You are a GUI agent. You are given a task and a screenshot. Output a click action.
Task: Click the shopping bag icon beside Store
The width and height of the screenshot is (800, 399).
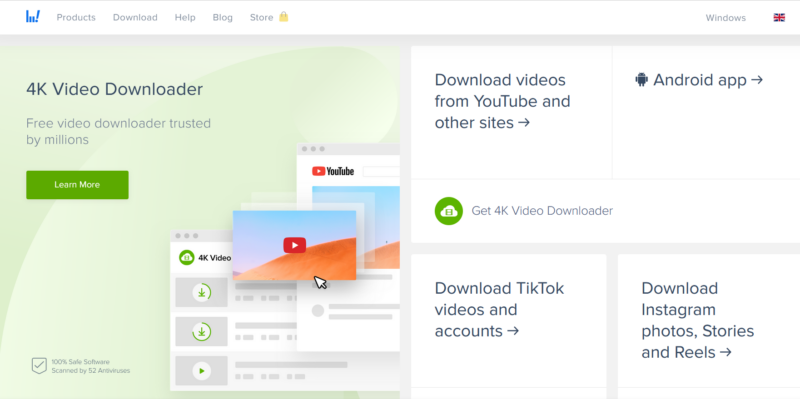point(284,17)
